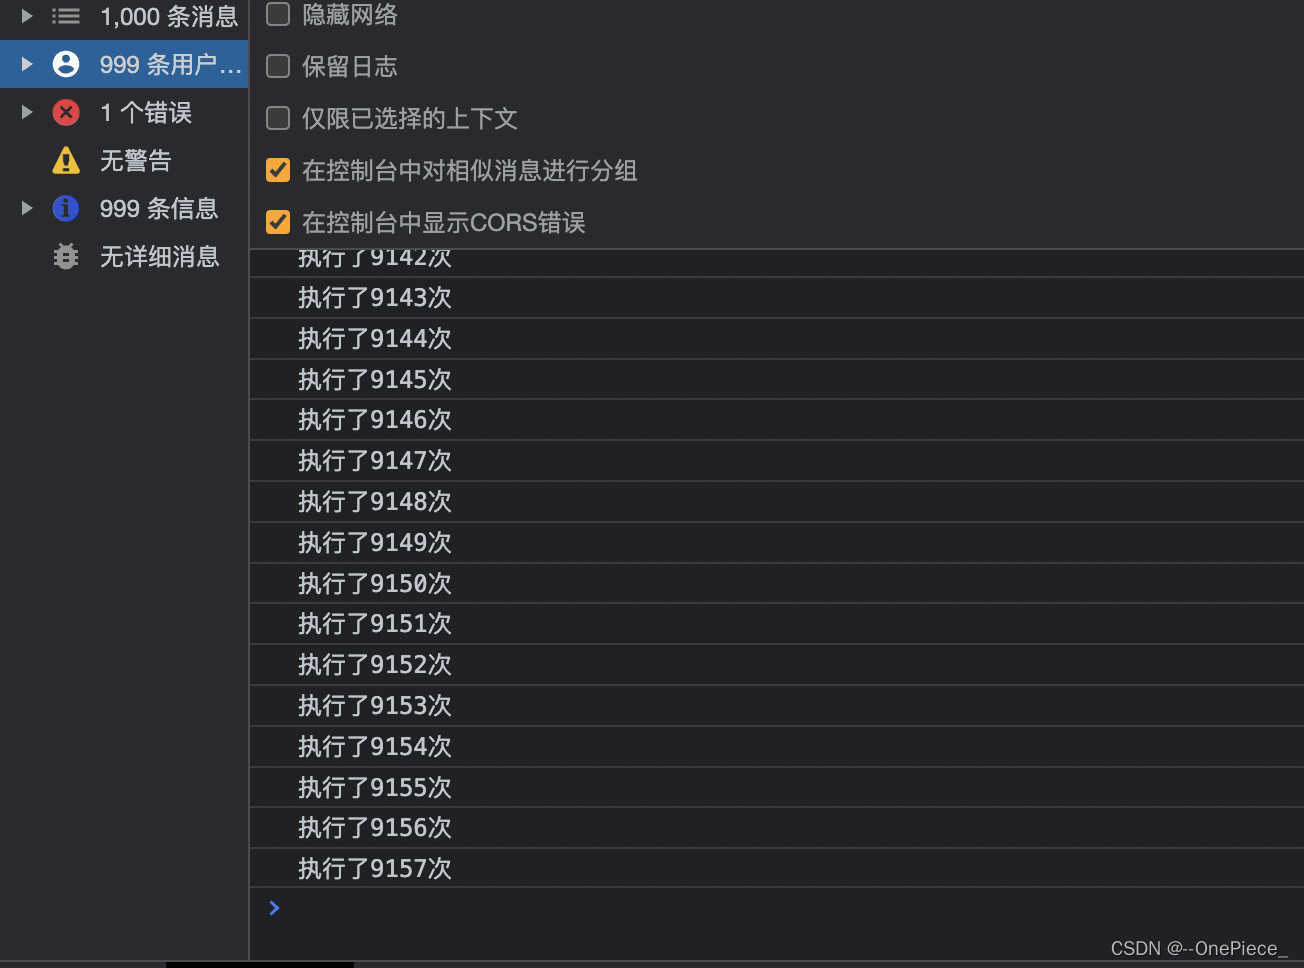Click the bug icon beside 无详细消息
This screenshot has height=968, width=1304.
point(66,256)
